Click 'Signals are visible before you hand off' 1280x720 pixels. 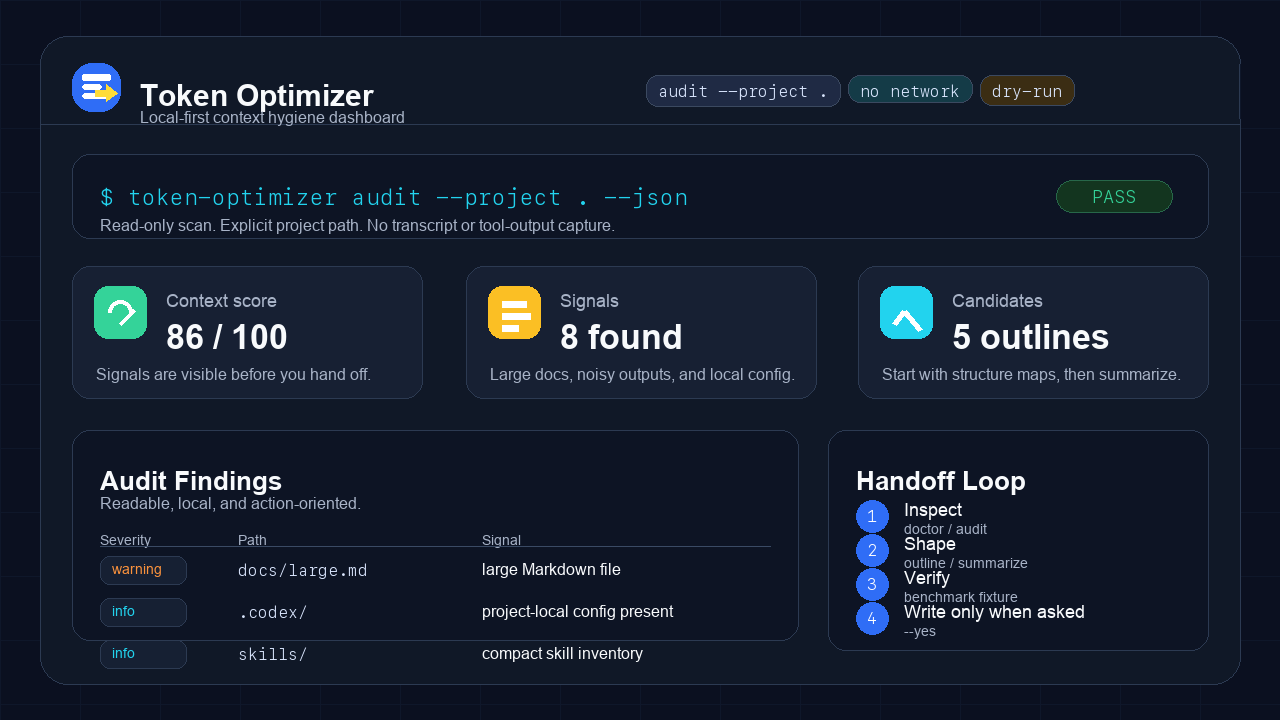233,375
